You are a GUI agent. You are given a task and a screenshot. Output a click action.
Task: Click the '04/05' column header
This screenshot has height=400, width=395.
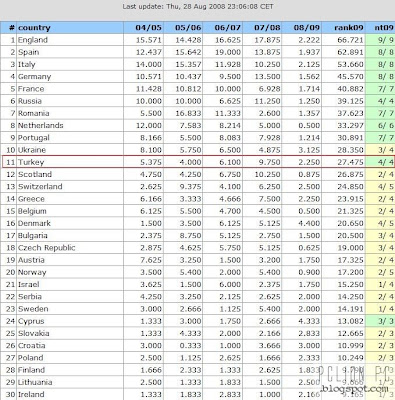(148, 28)
